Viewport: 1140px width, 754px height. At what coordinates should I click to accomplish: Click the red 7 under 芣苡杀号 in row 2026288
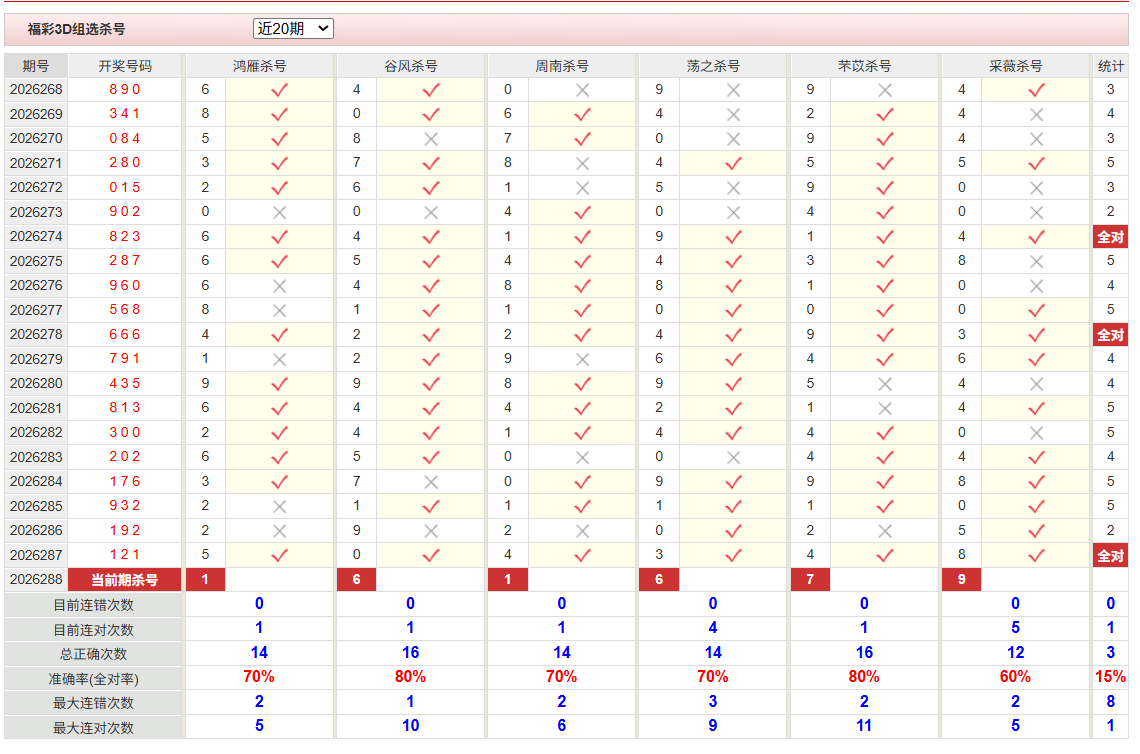[810, 579]
